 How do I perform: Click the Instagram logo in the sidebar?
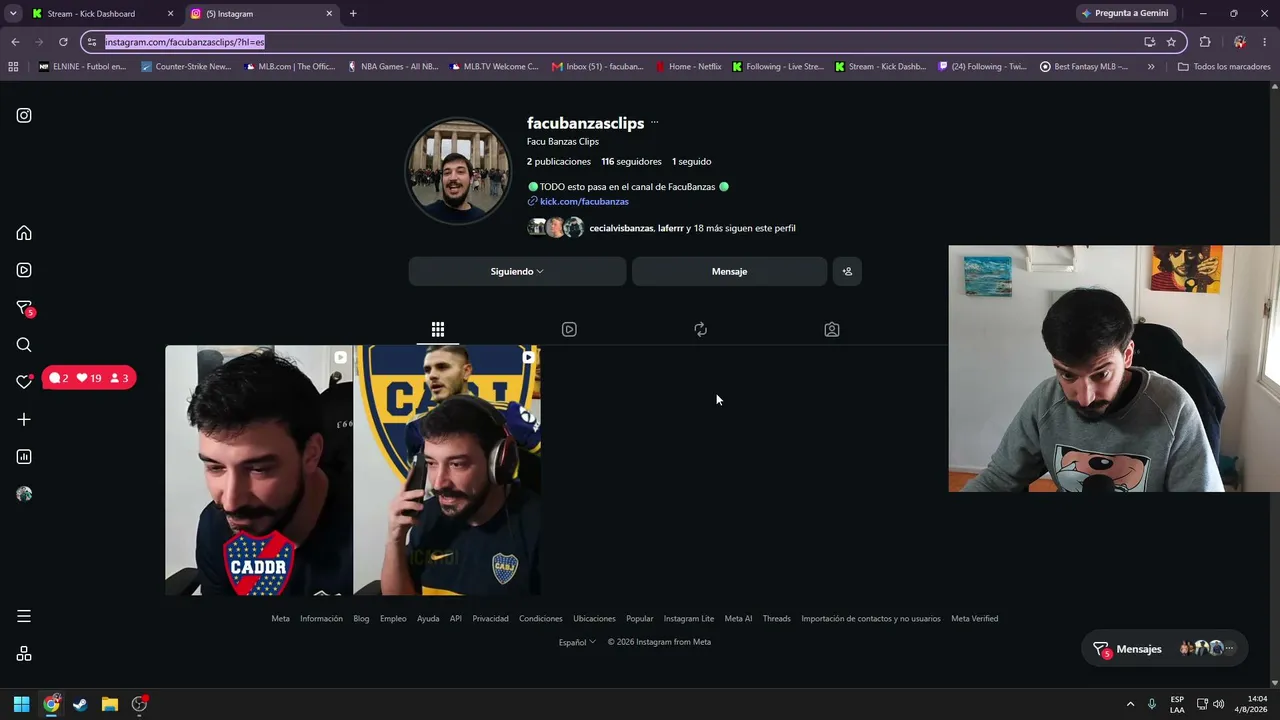point(24,115)
